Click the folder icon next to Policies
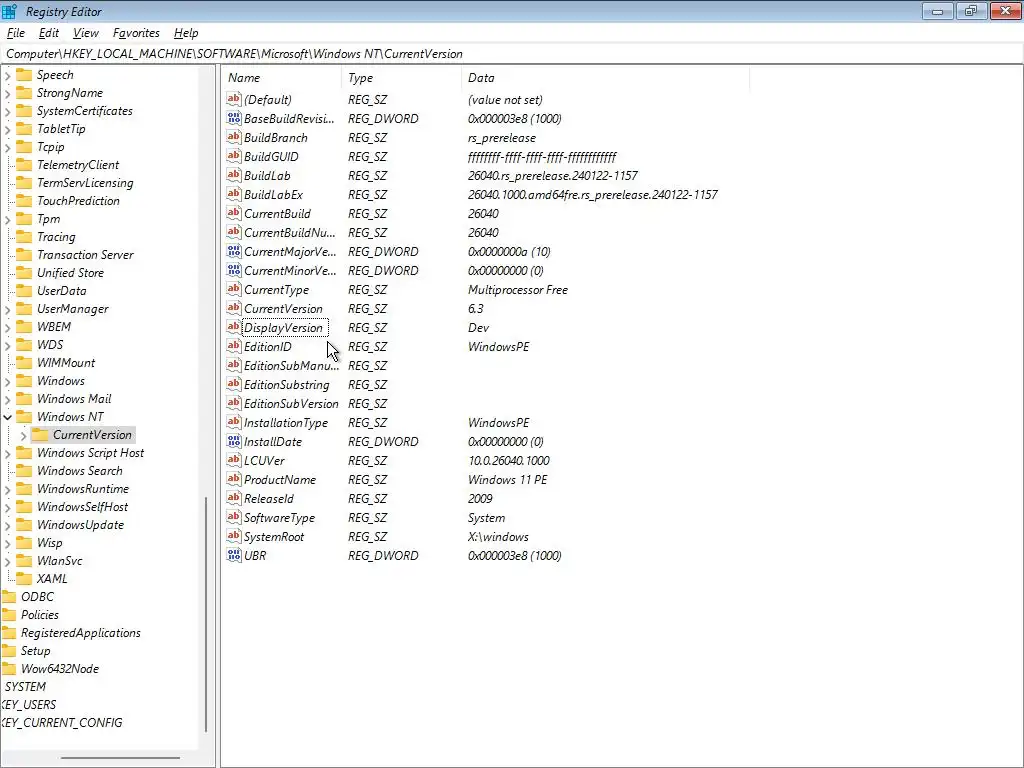The image size is (1024, 768). point(9,615)
